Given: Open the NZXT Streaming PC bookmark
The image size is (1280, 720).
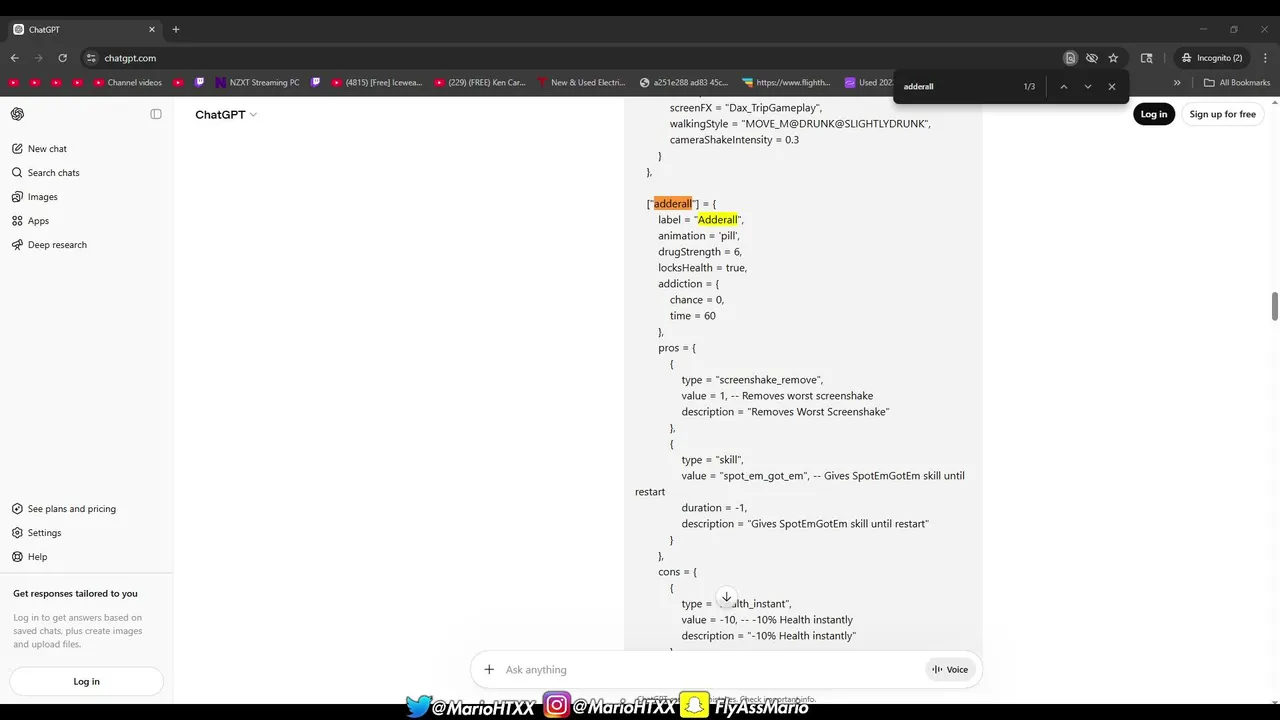Looking at the screenshot, I should (x=257, y=83).
